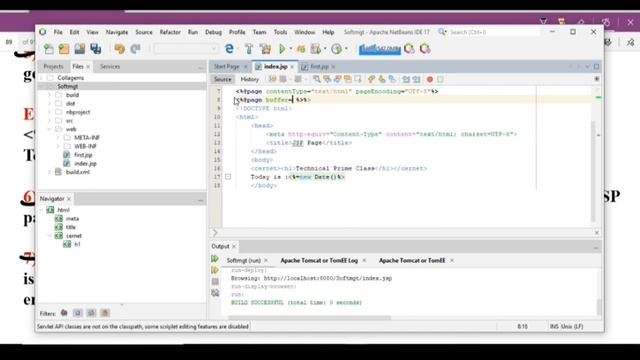Click the Attach profiler clock icon
This screenshot has width=640, height=360.
point(336,49)
